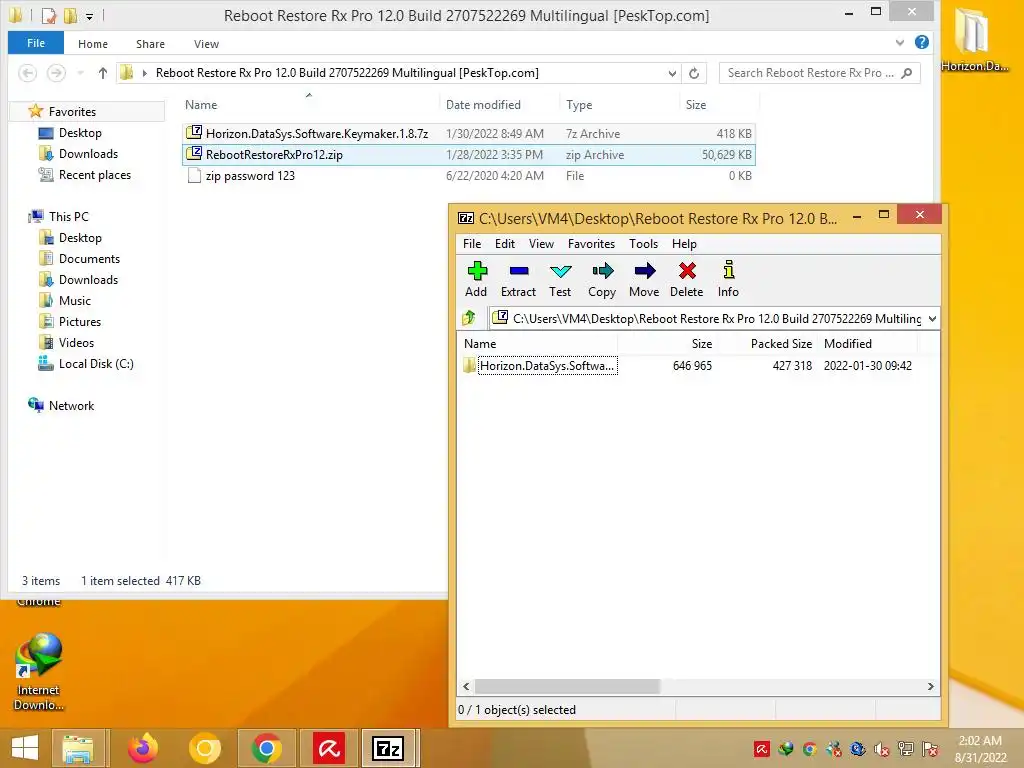The image size is (1024, 768).
Task: Sort 7-Zip list by Modified column
Action: click(x=848, y=344)
